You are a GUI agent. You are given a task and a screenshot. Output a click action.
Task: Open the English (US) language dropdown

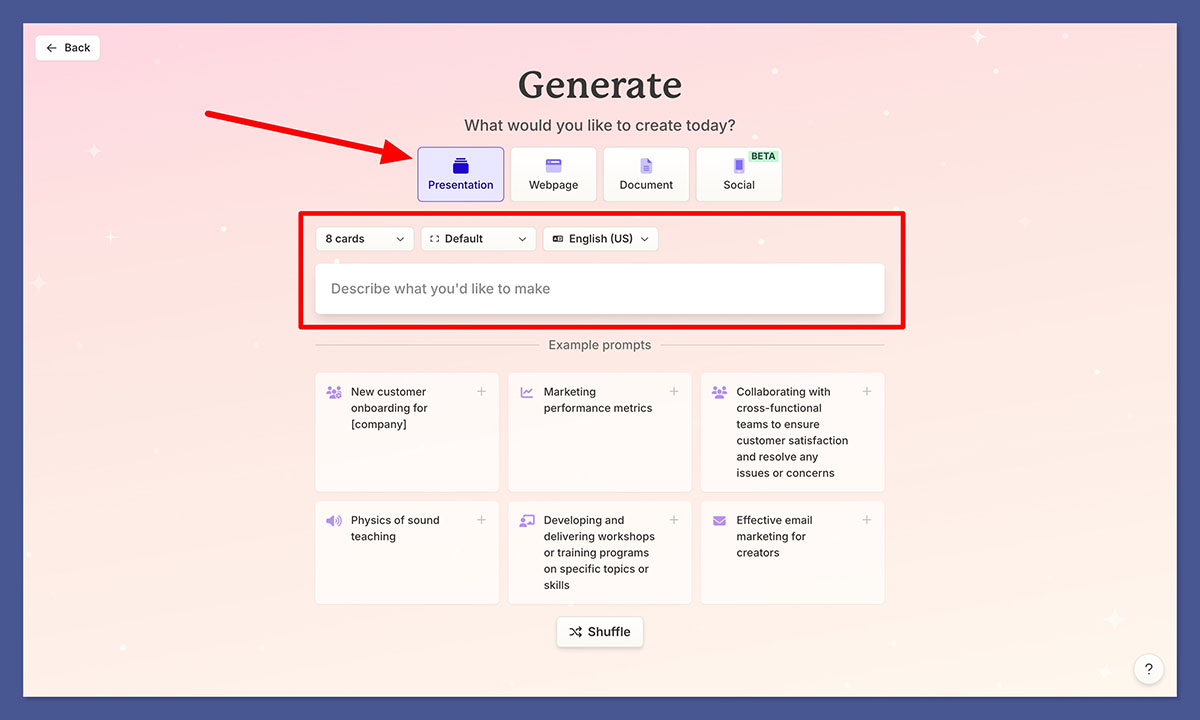pyautogui.click(x=600, y=238)
